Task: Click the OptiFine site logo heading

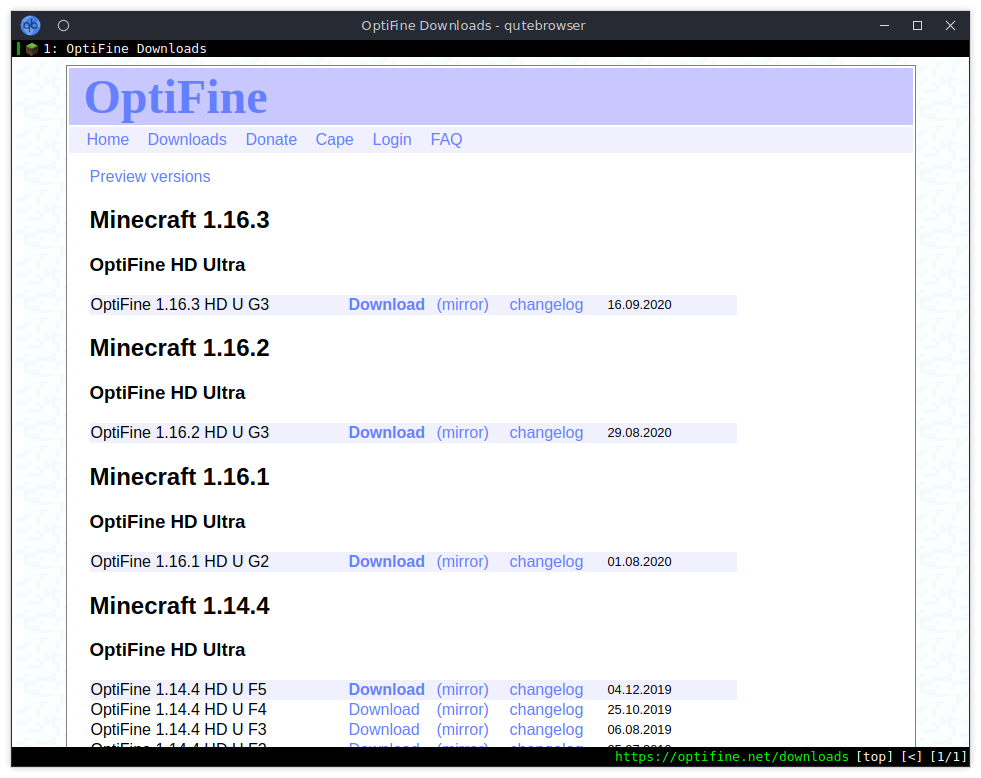Action: coord(176,98)
